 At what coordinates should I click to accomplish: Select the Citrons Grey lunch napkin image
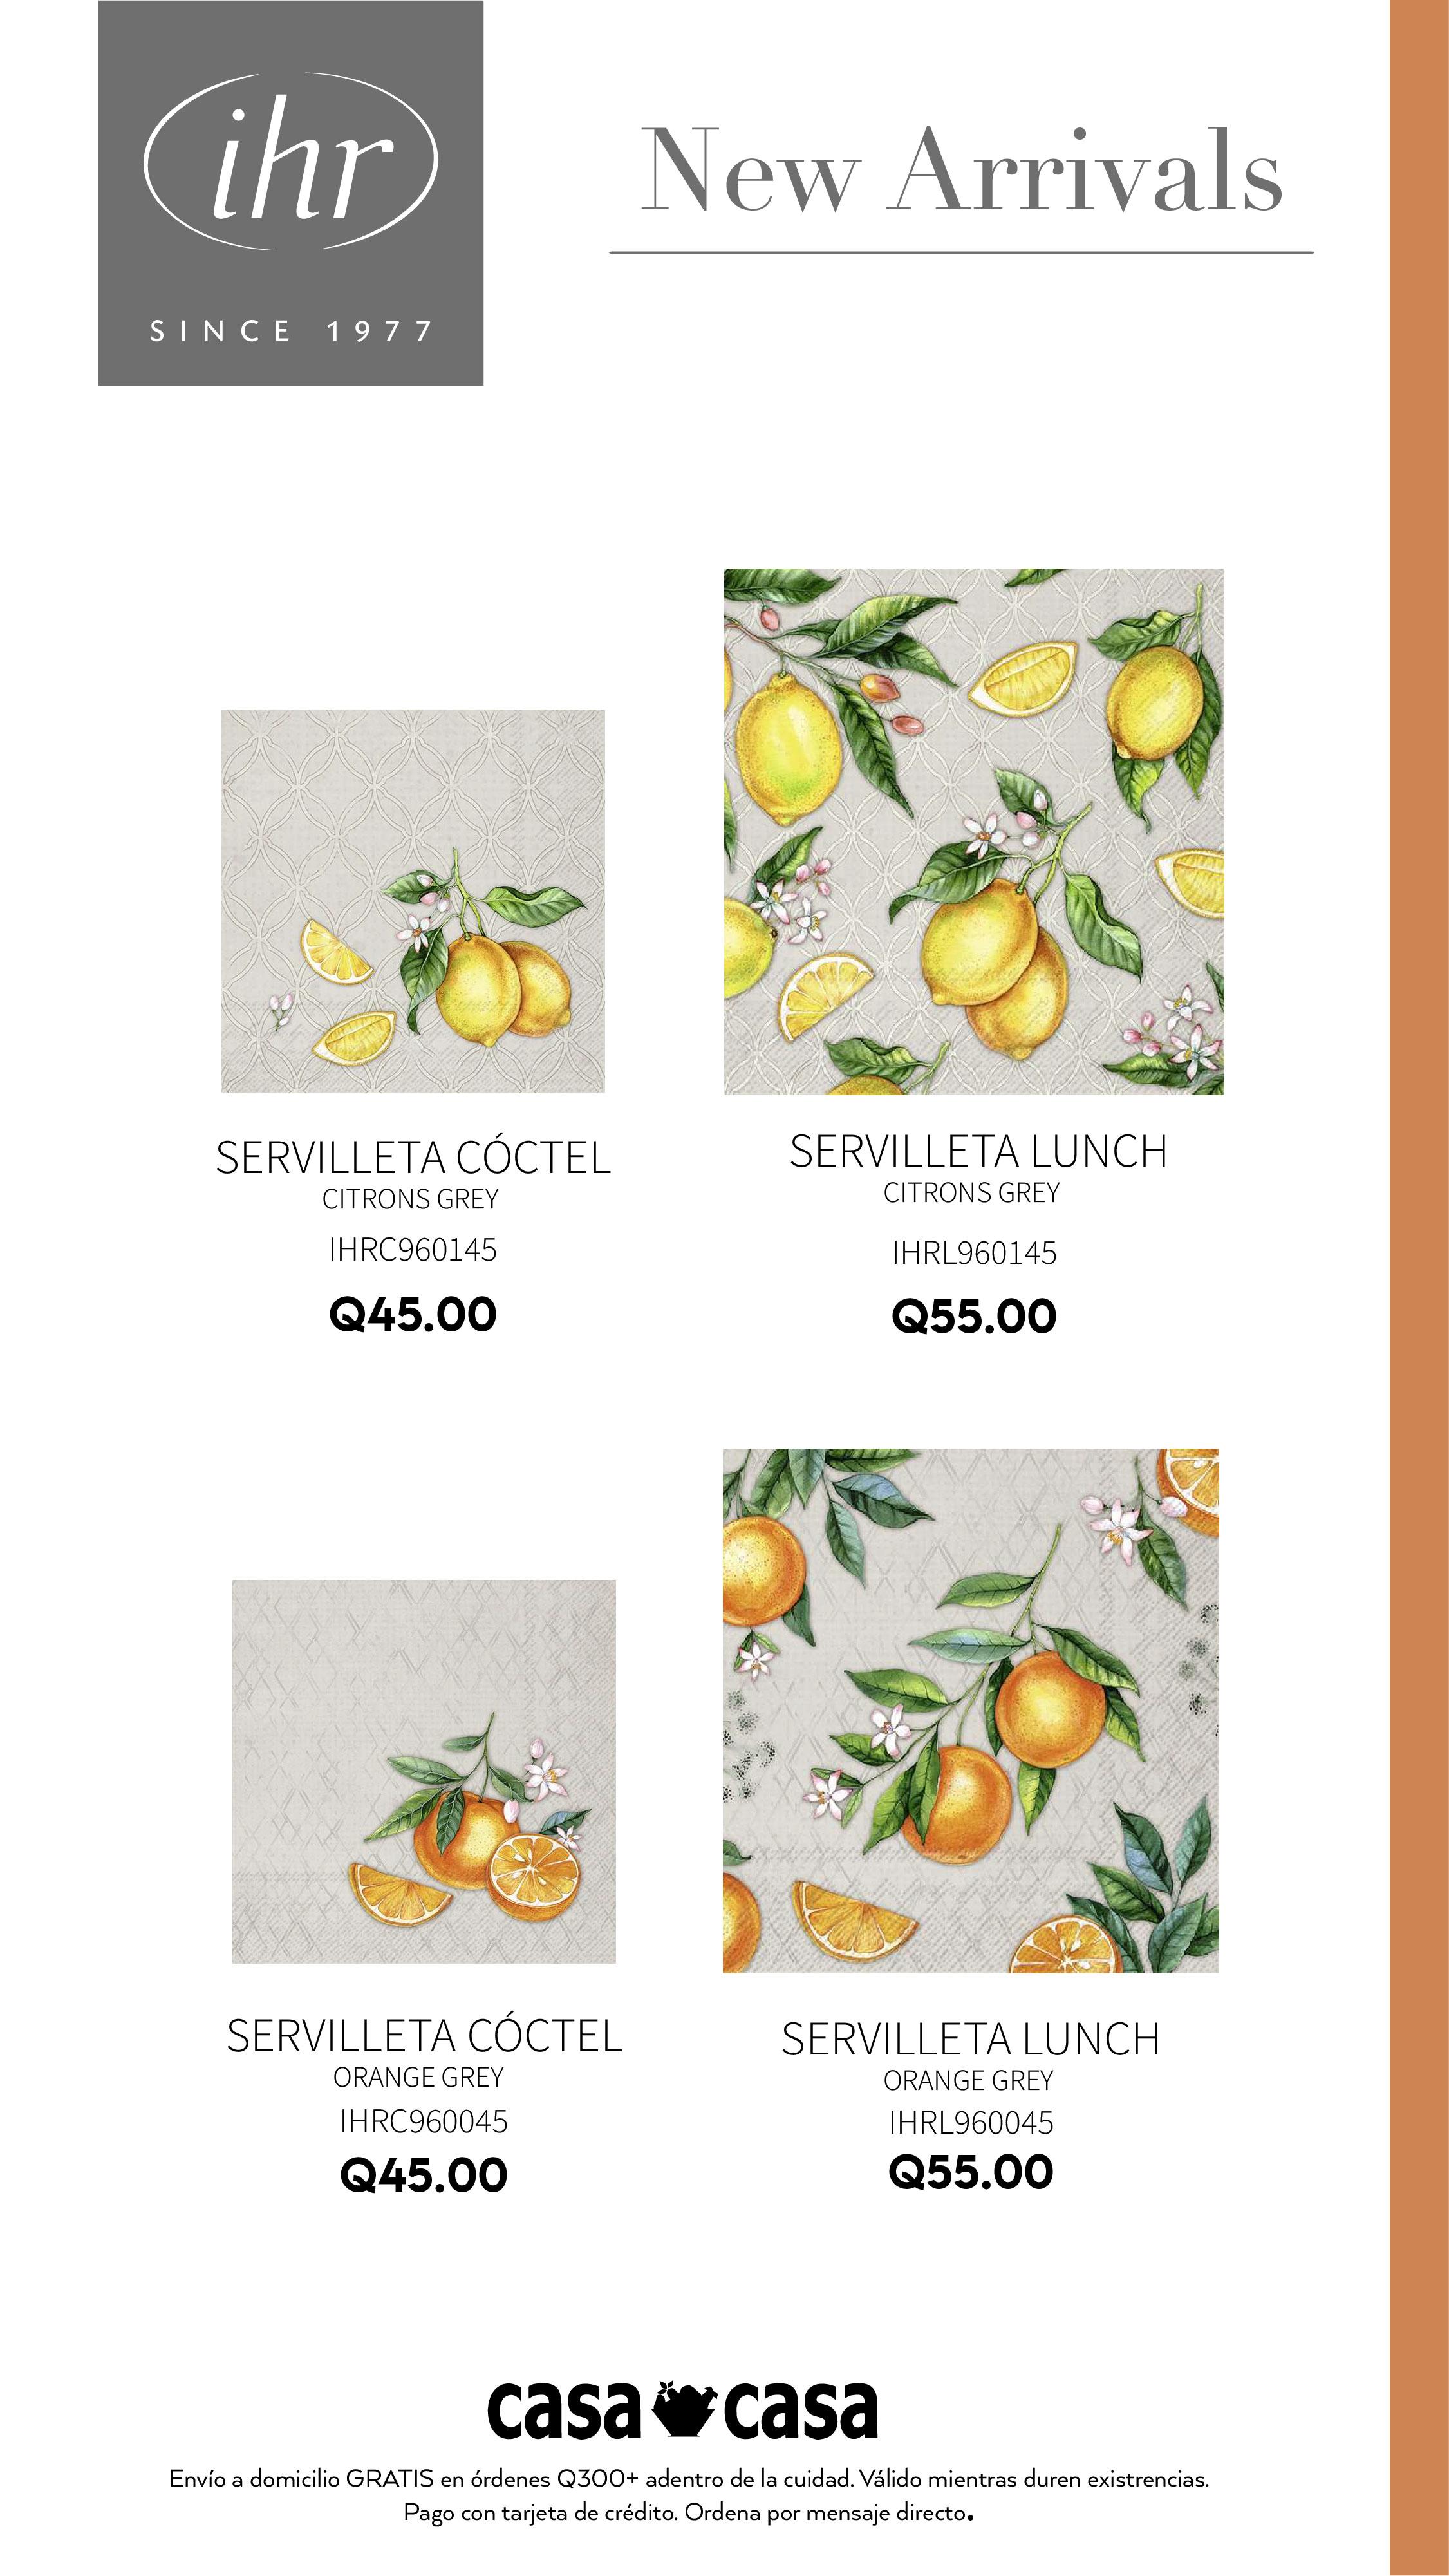coord(974,831)
